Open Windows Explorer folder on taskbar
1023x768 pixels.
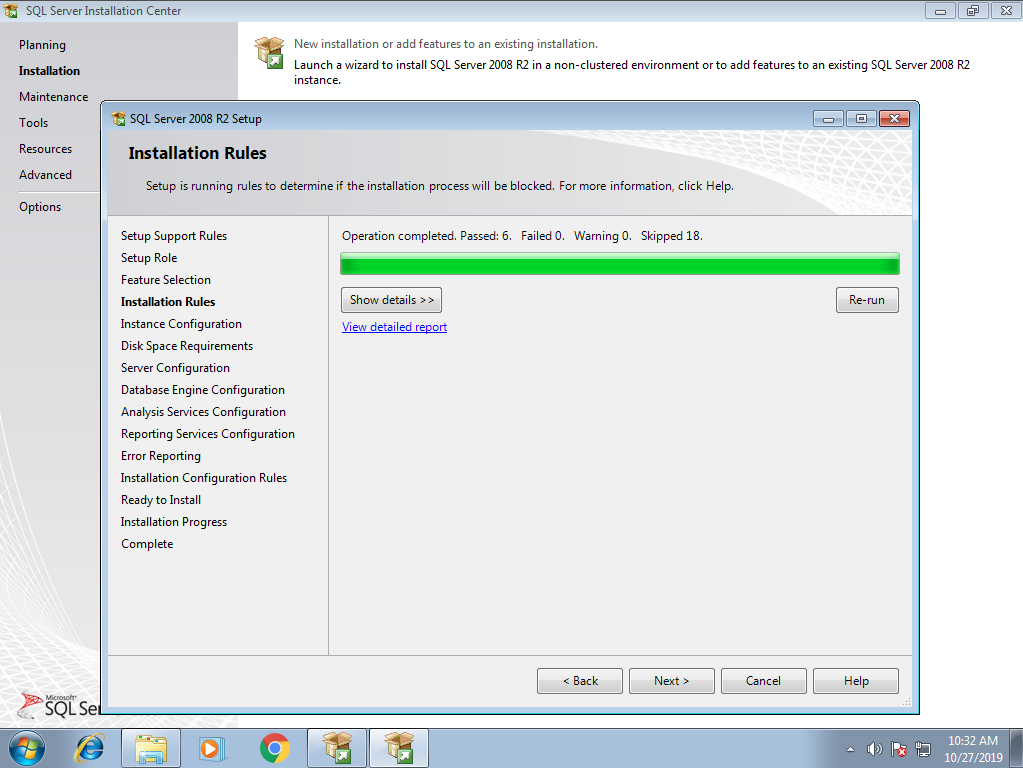pos(151,748)
